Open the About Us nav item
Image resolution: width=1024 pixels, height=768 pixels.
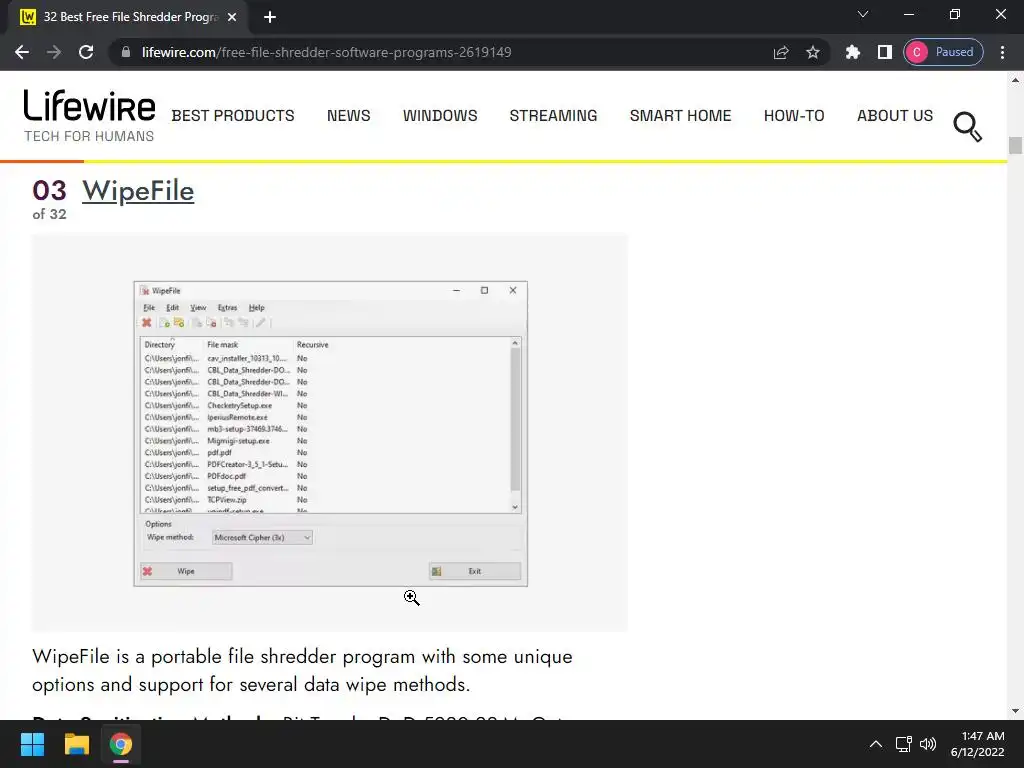click(x=895, y=116)
